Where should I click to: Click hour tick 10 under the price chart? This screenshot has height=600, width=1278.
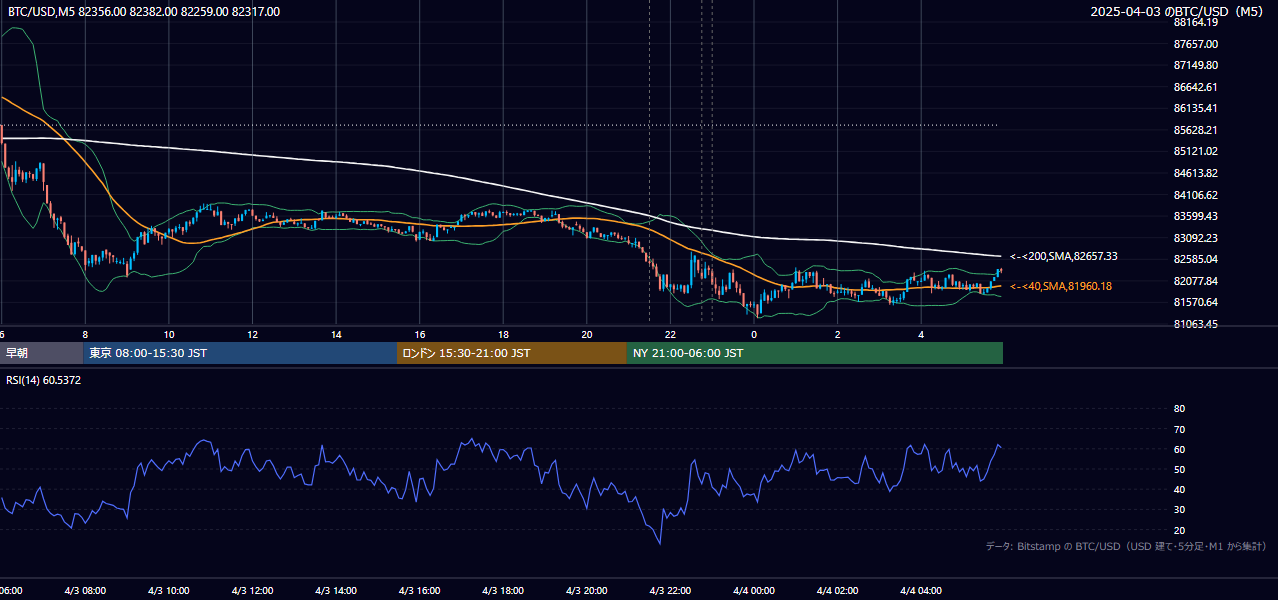169,334
